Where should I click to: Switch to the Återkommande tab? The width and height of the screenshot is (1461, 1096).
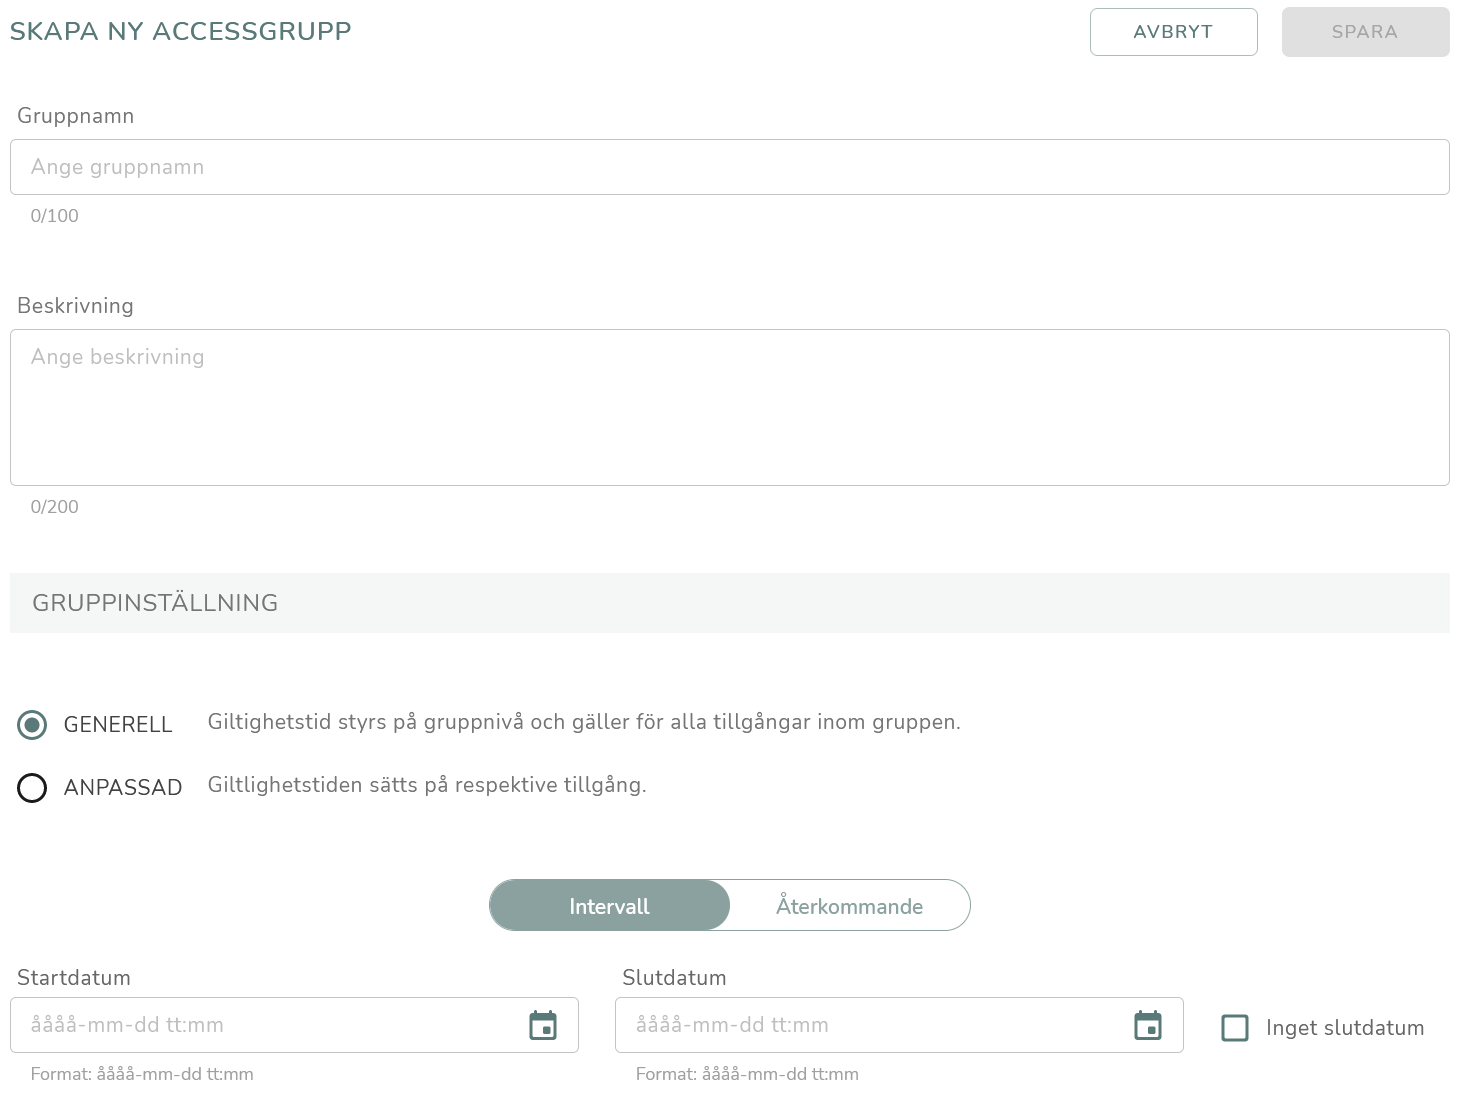850,906
